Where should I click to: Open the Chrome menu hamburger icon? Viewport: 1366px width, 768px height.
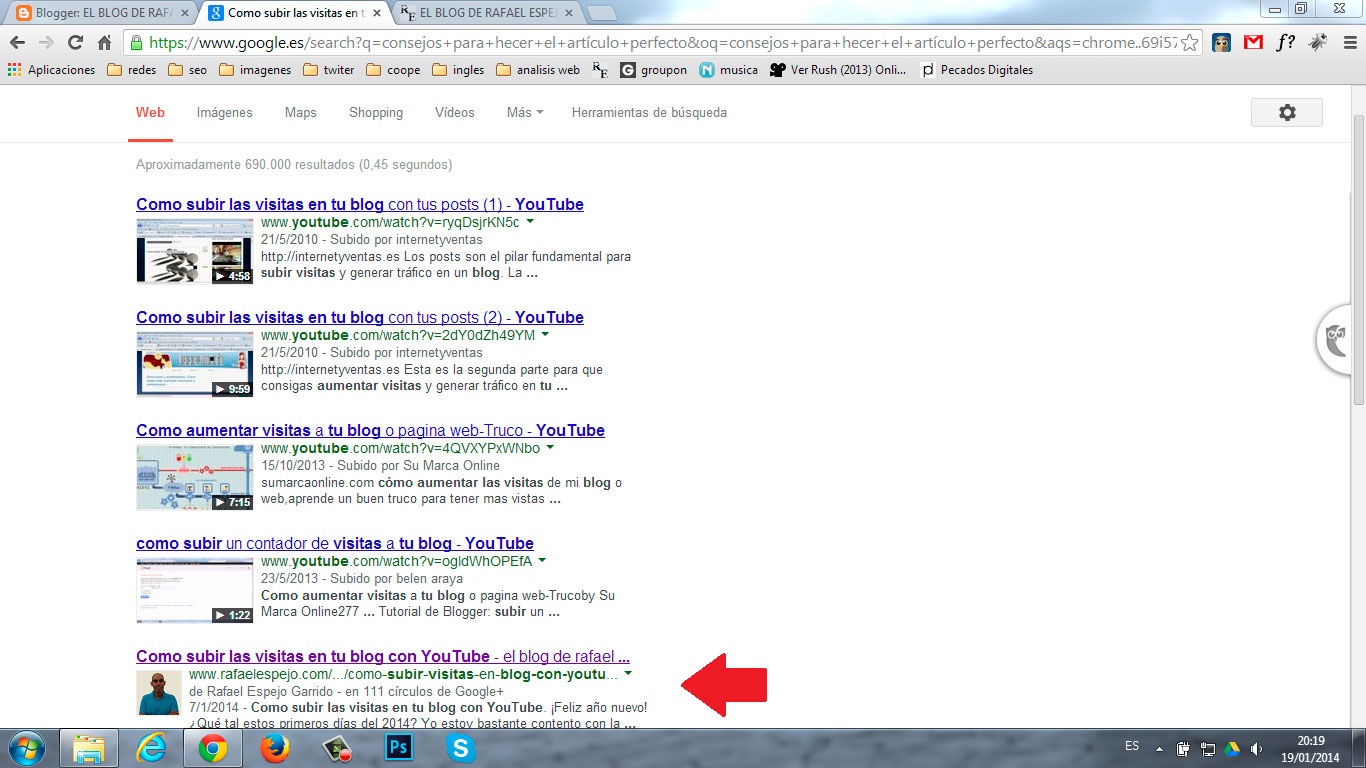[1349, 43]
